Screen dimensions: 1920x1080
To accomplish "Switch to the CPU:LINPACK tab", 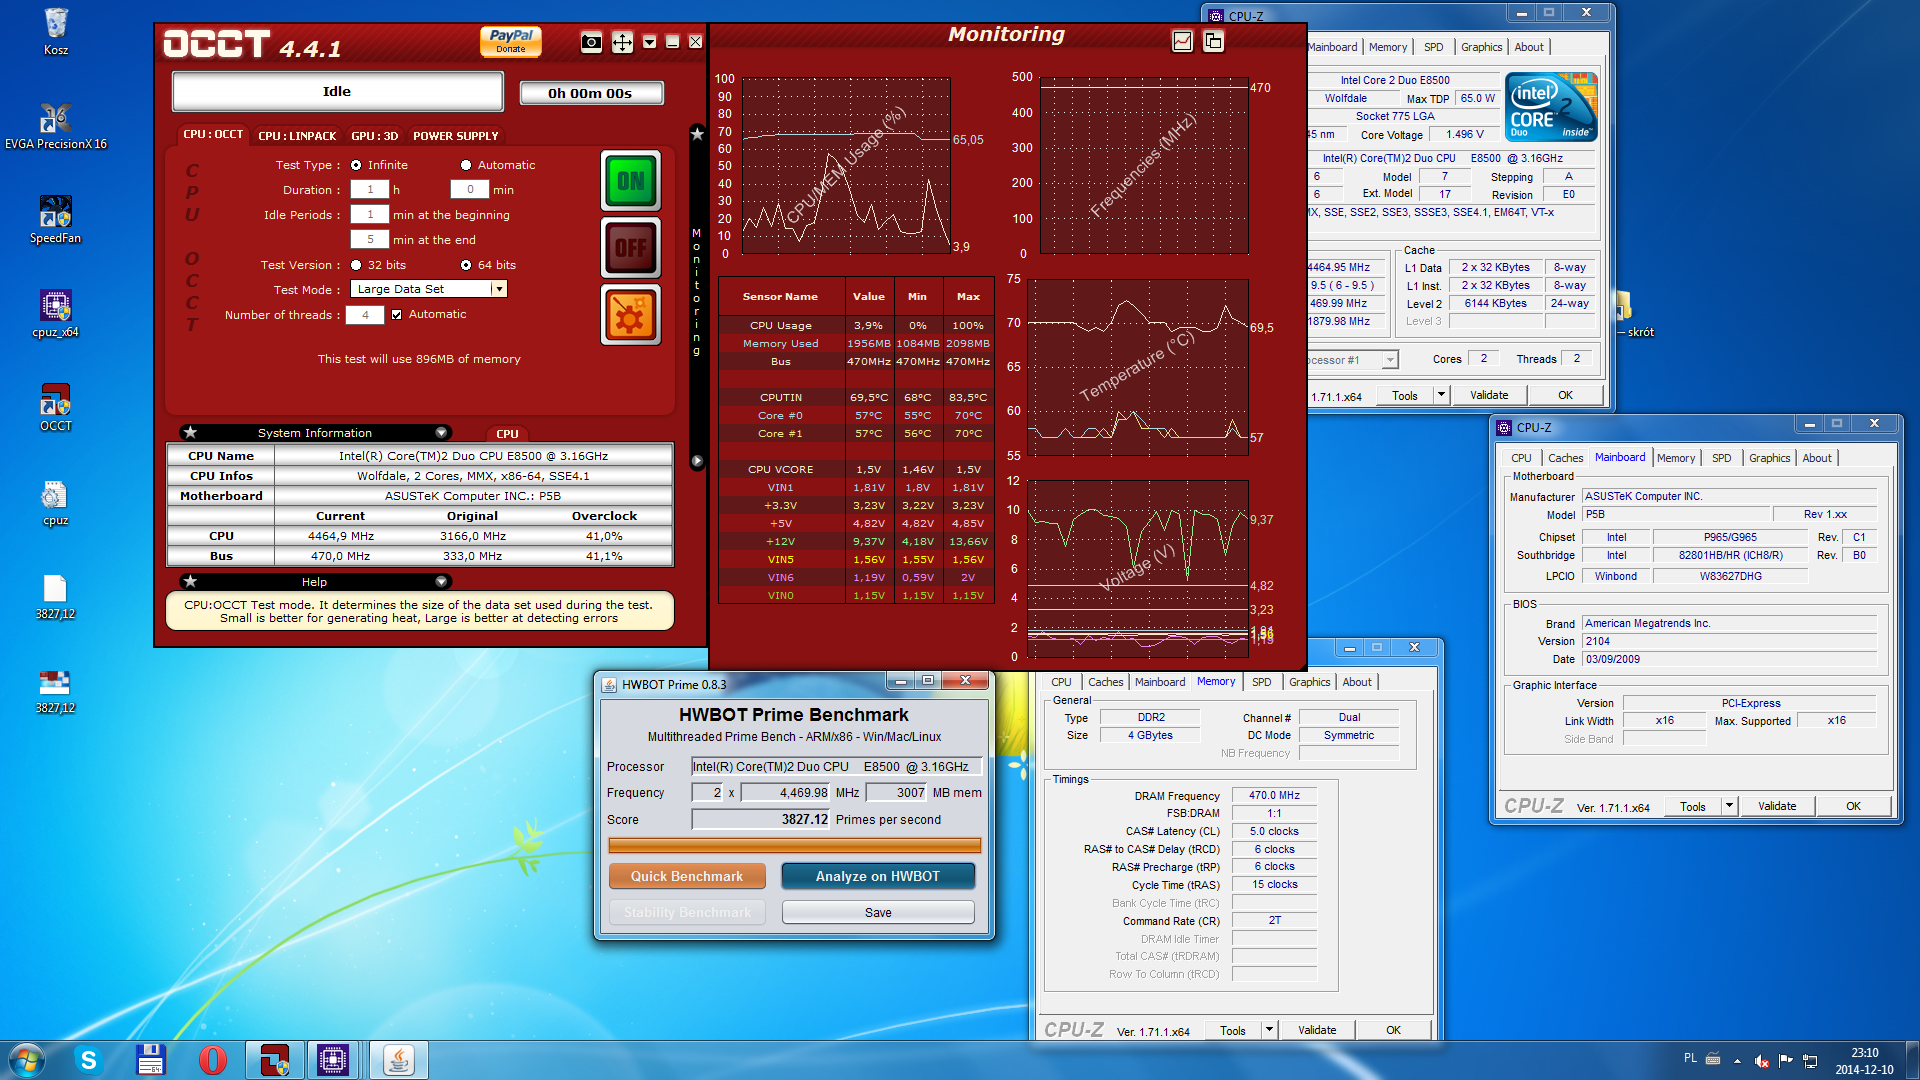I will click(297, 136).
